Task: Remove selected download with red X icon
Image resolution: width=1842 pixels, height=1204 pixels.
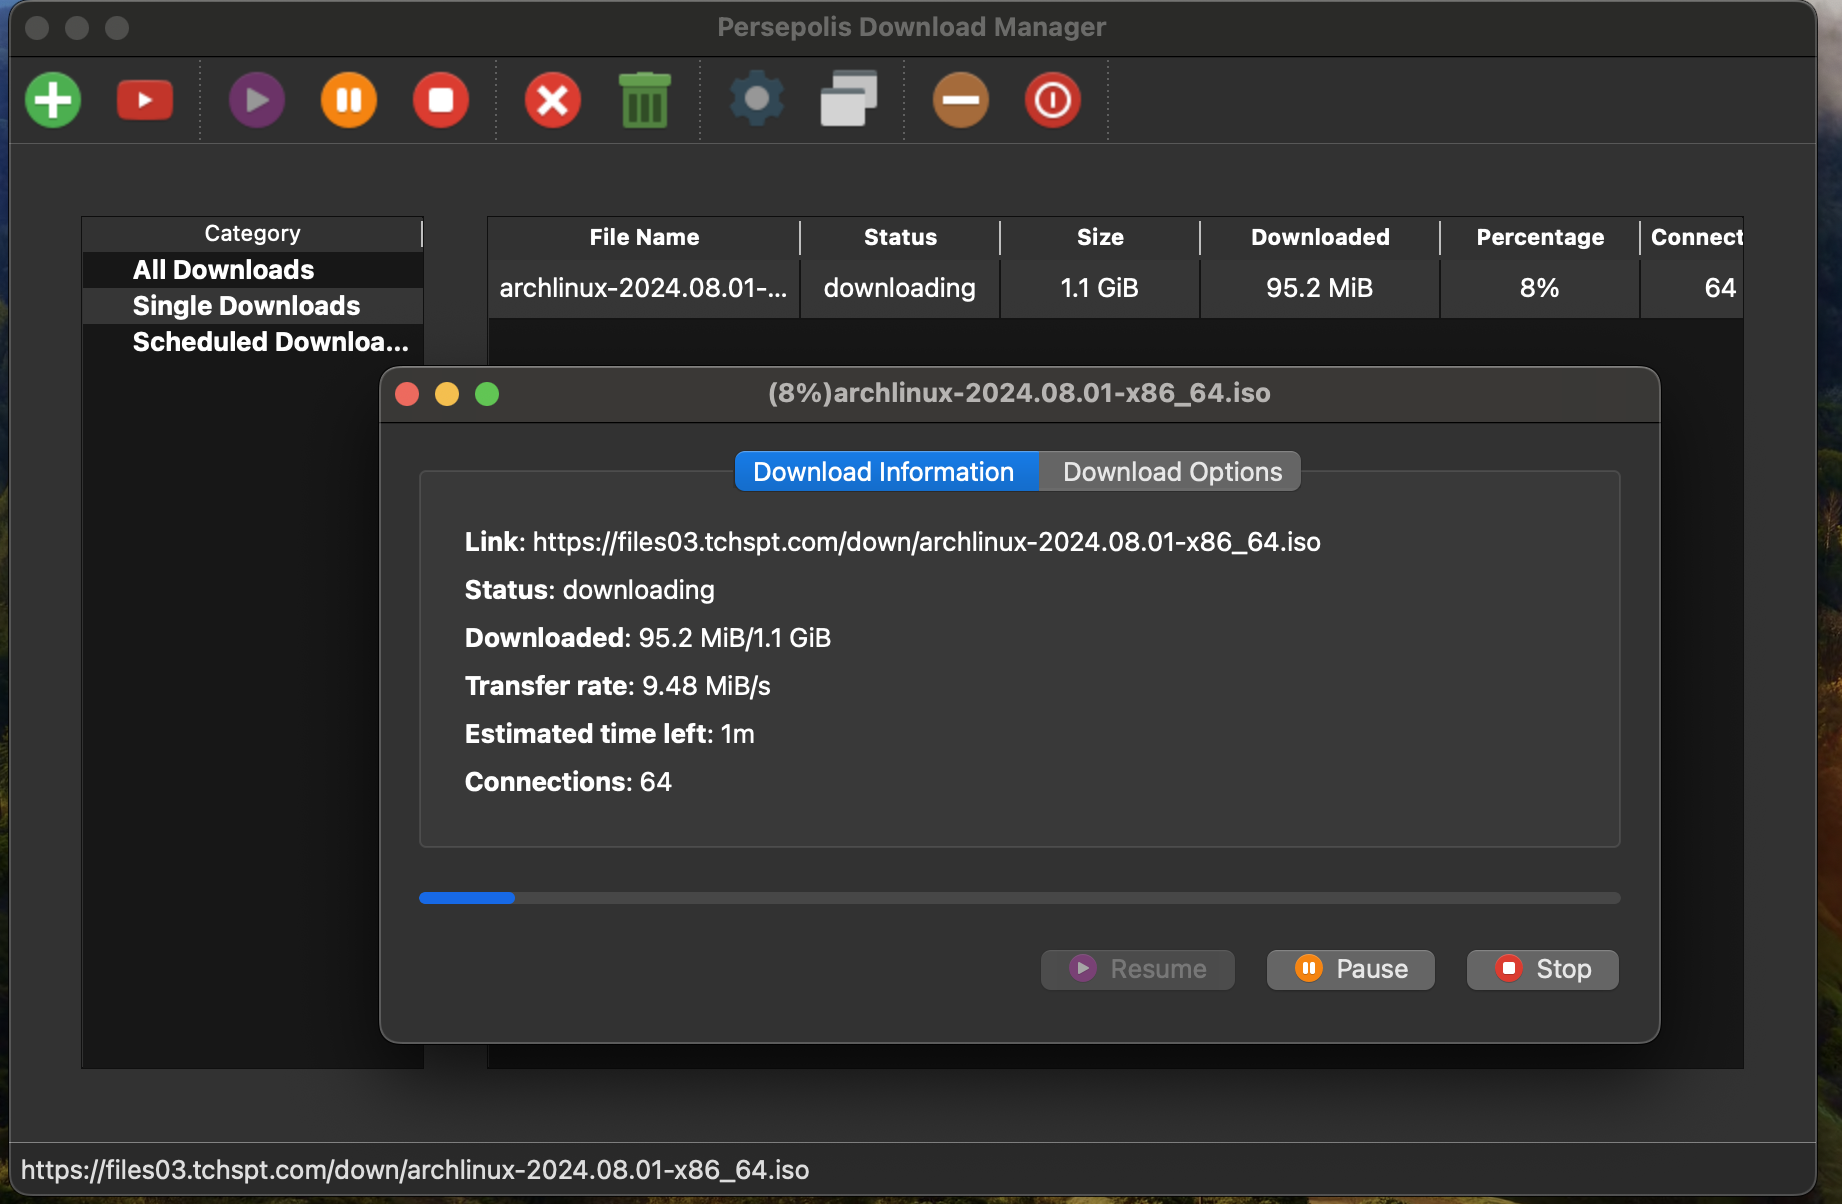Action: click(x=553, y=100)
